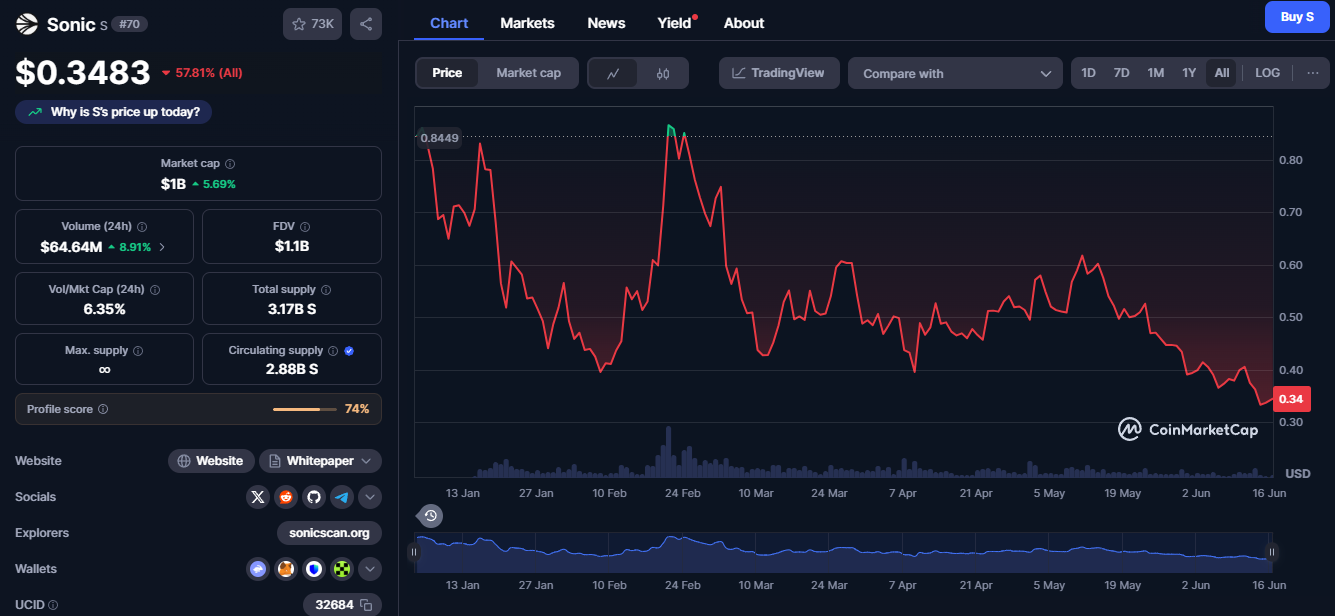Click Market cap info icon
The height and width of the screenshot is (616, 1335).
pos(230,163)
